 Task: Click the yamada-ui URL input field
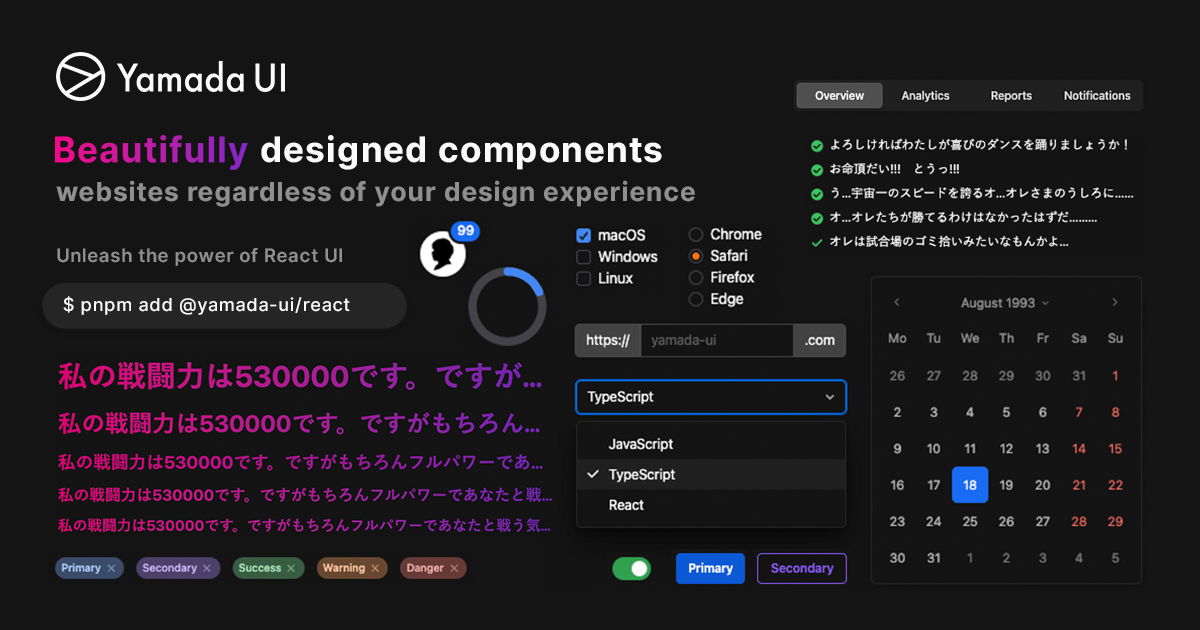point(716,341)
